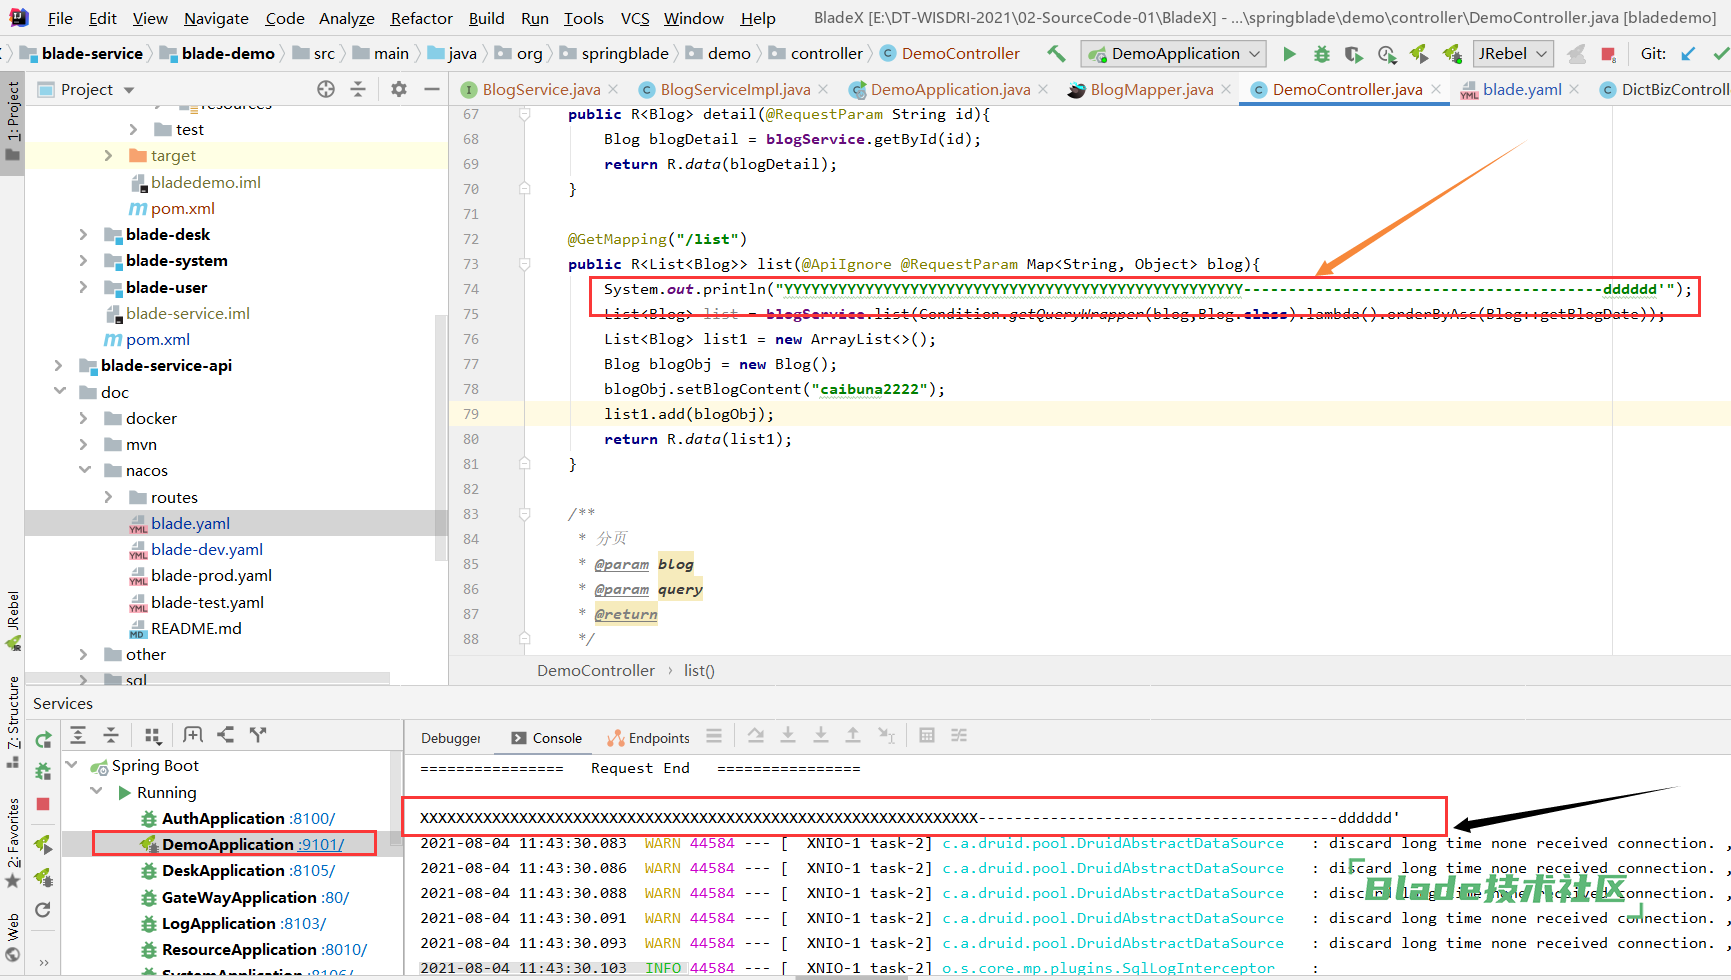Stop the running process red square
This screenshot has width=1731, height=980.
point(1608,54)
